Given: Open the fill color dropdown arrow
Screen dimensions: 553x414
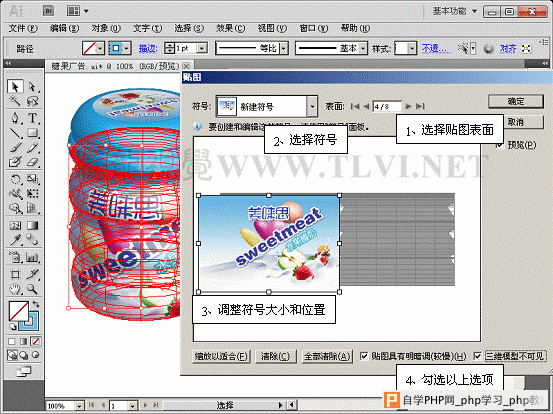Looking at the screenshot, I should (x=100, y=48).
